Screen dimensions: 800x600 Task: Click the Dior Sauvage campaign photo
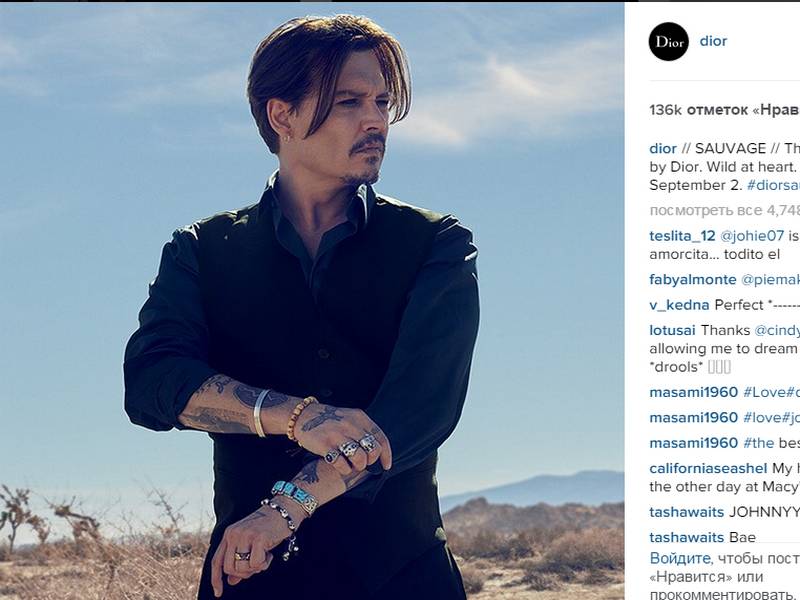click(312, 301)
